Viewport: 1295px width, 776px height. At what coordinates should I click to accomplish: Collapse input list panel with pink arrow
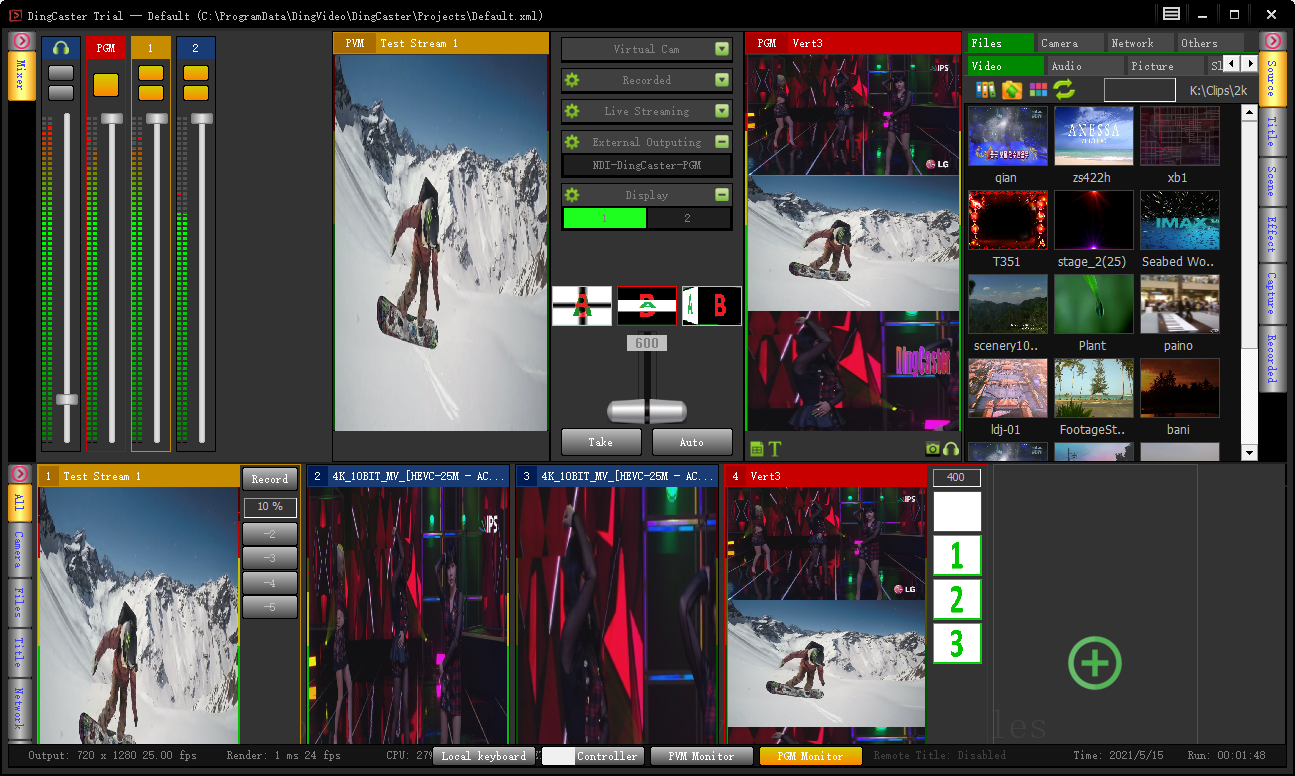(21, 473)
